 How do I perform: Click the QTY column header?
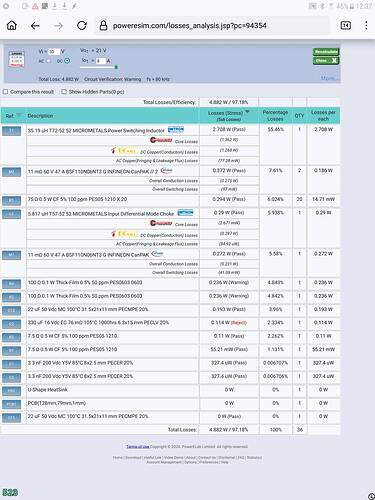pos(299,116)
